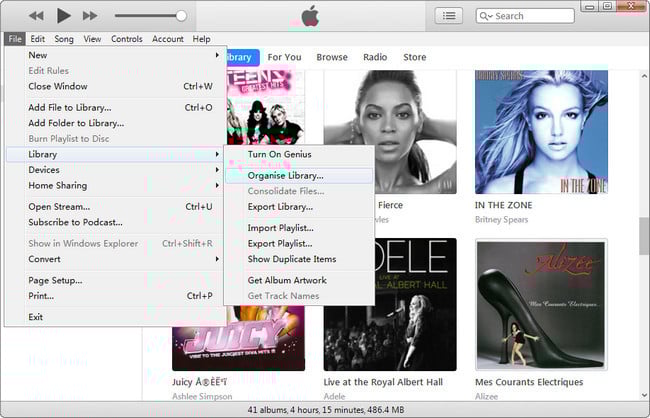The height and width of the screenshot is (418, 650).
Task: Open the View menu
Action: click(x=92, y=39)
